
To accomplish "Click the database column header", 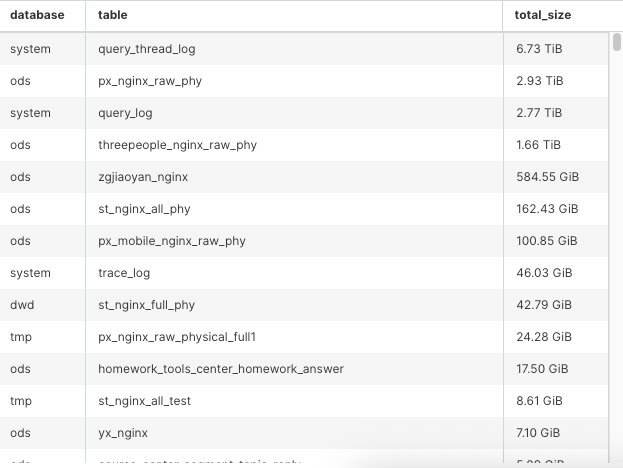I will click(37, 16).
